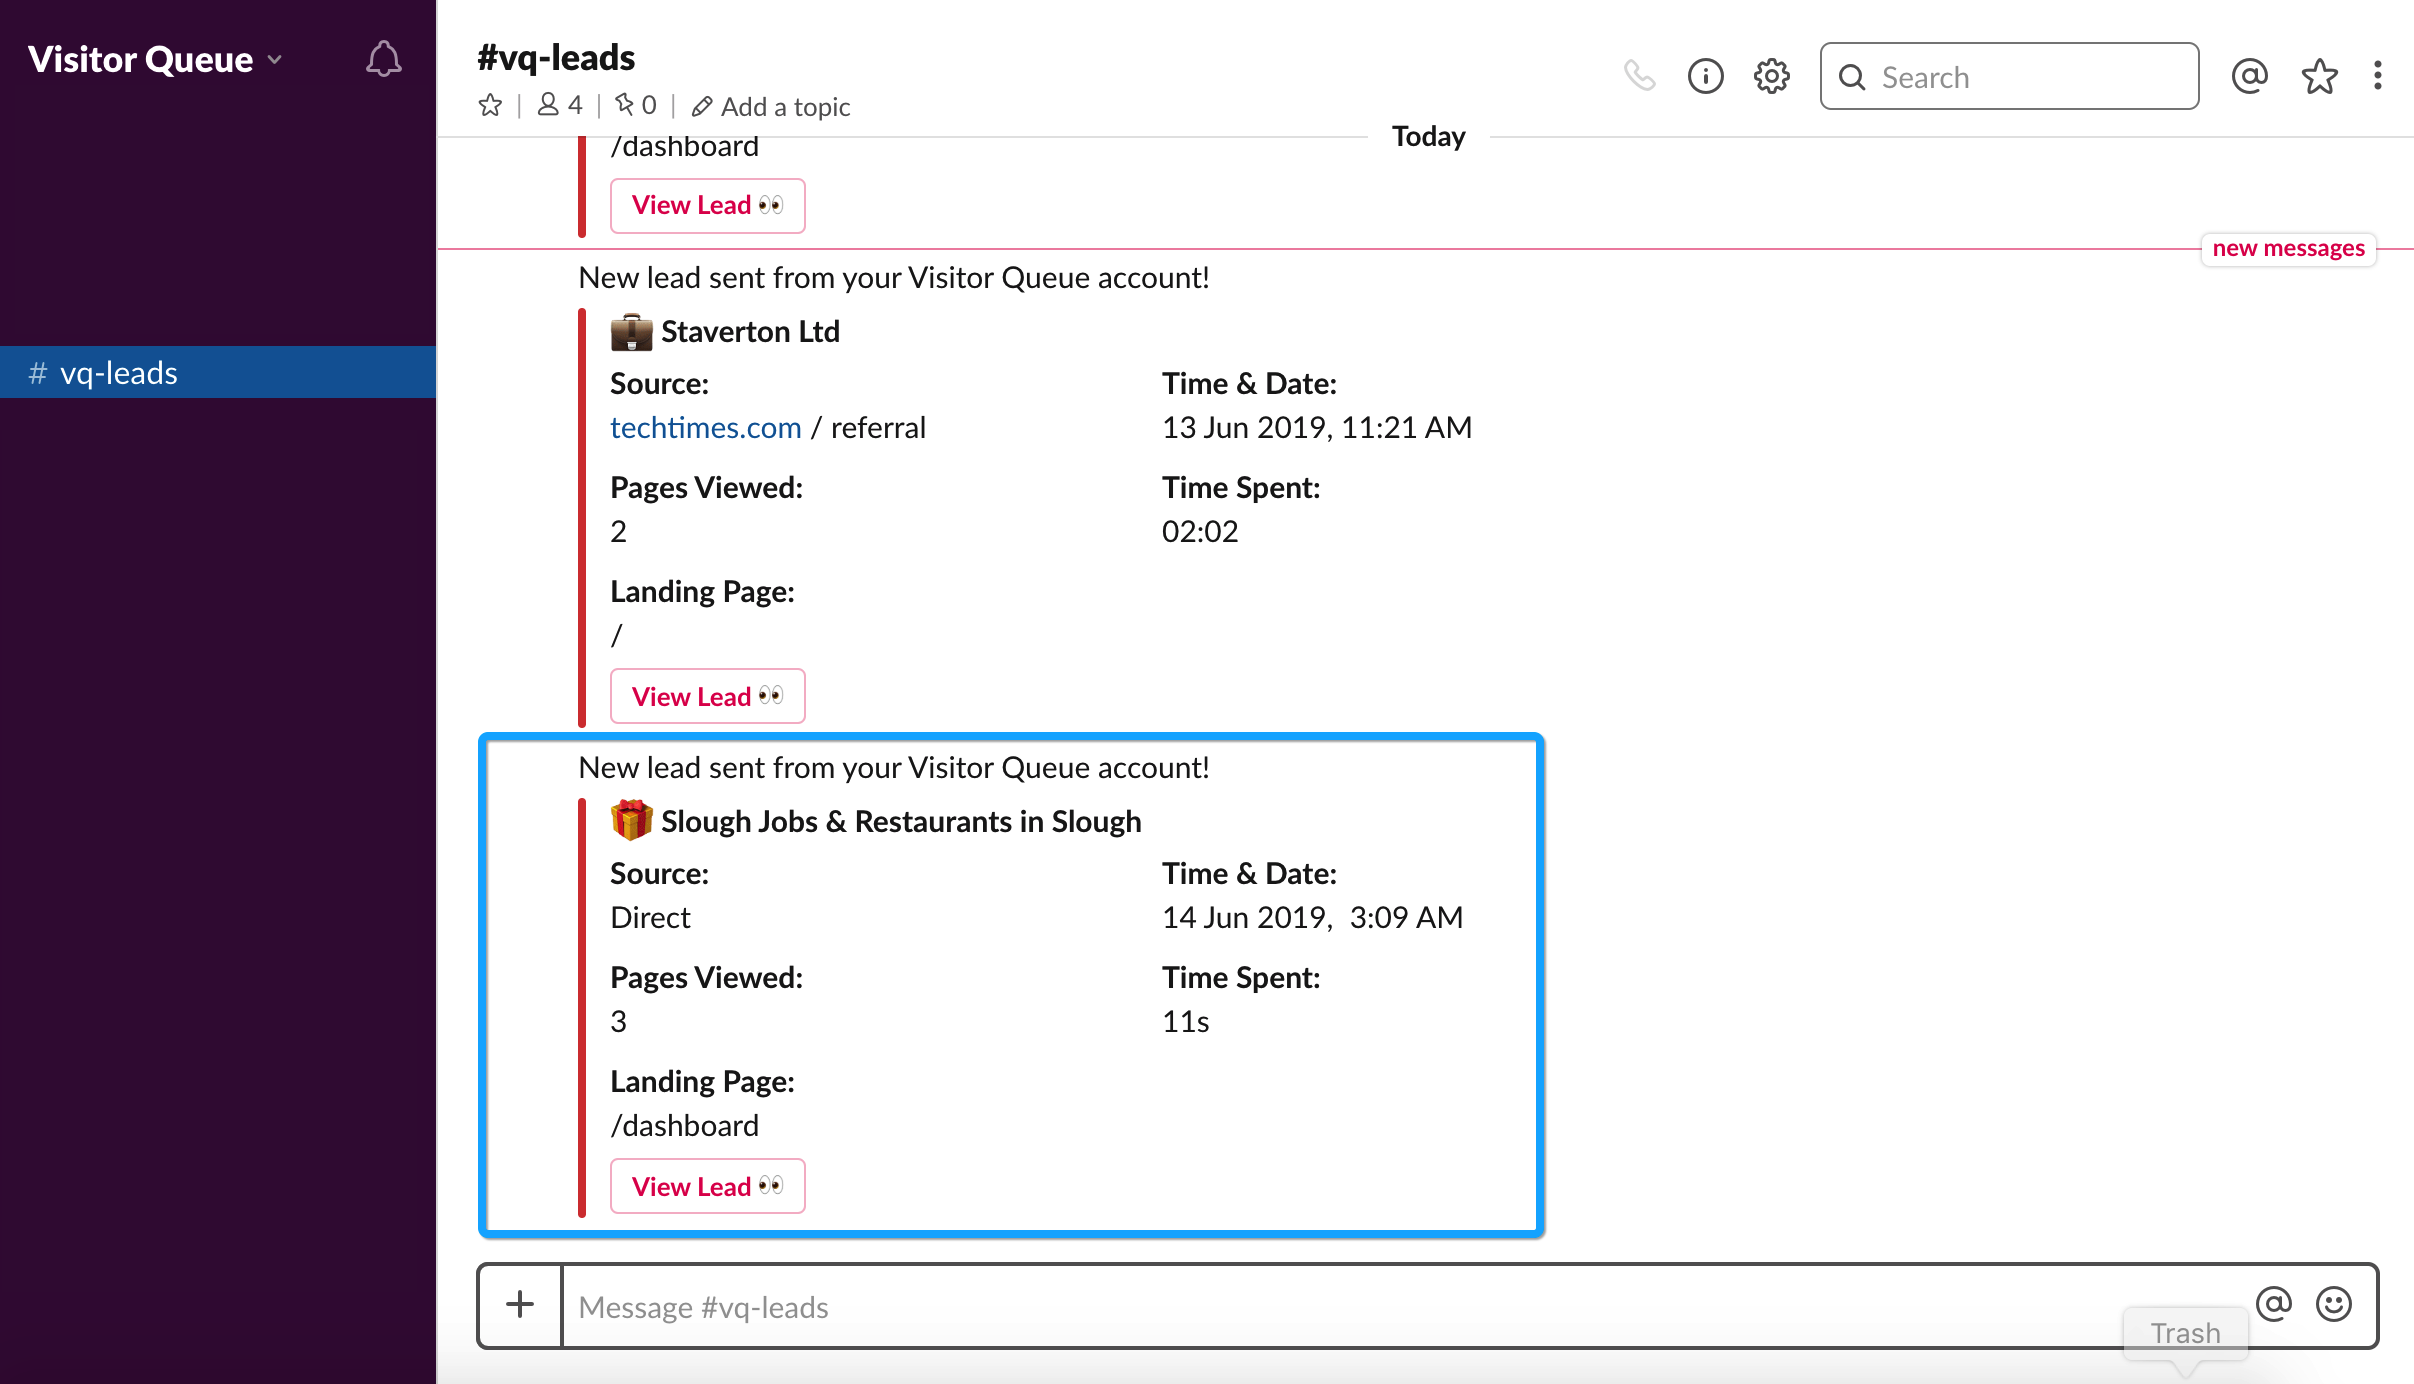Screen dimensions: 2414x1384
Task: Open the channel details info icon
Action: (x=1706, y=76)
